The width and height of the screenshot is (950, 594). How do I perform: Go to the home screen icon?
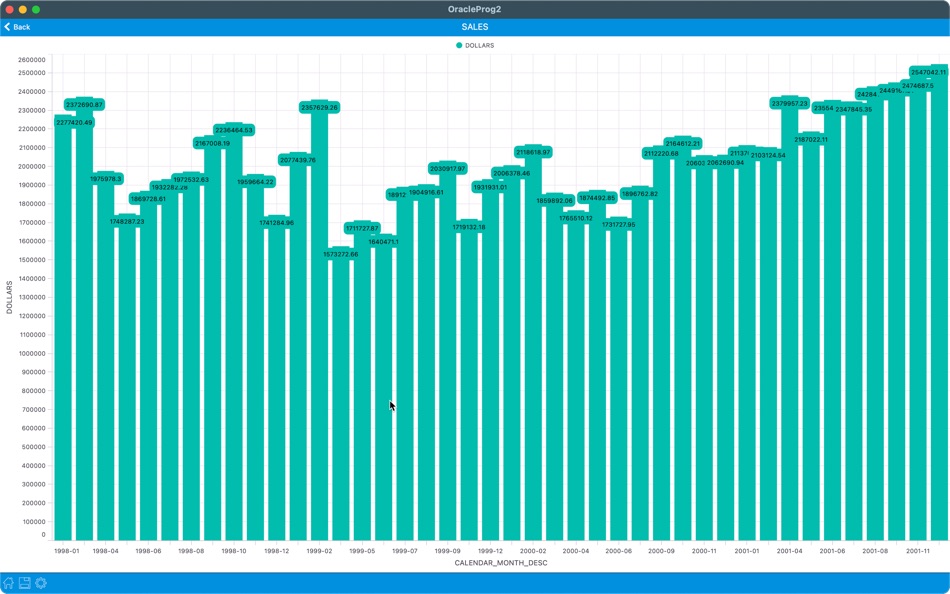pyautogui.click(x=8, y=583)
